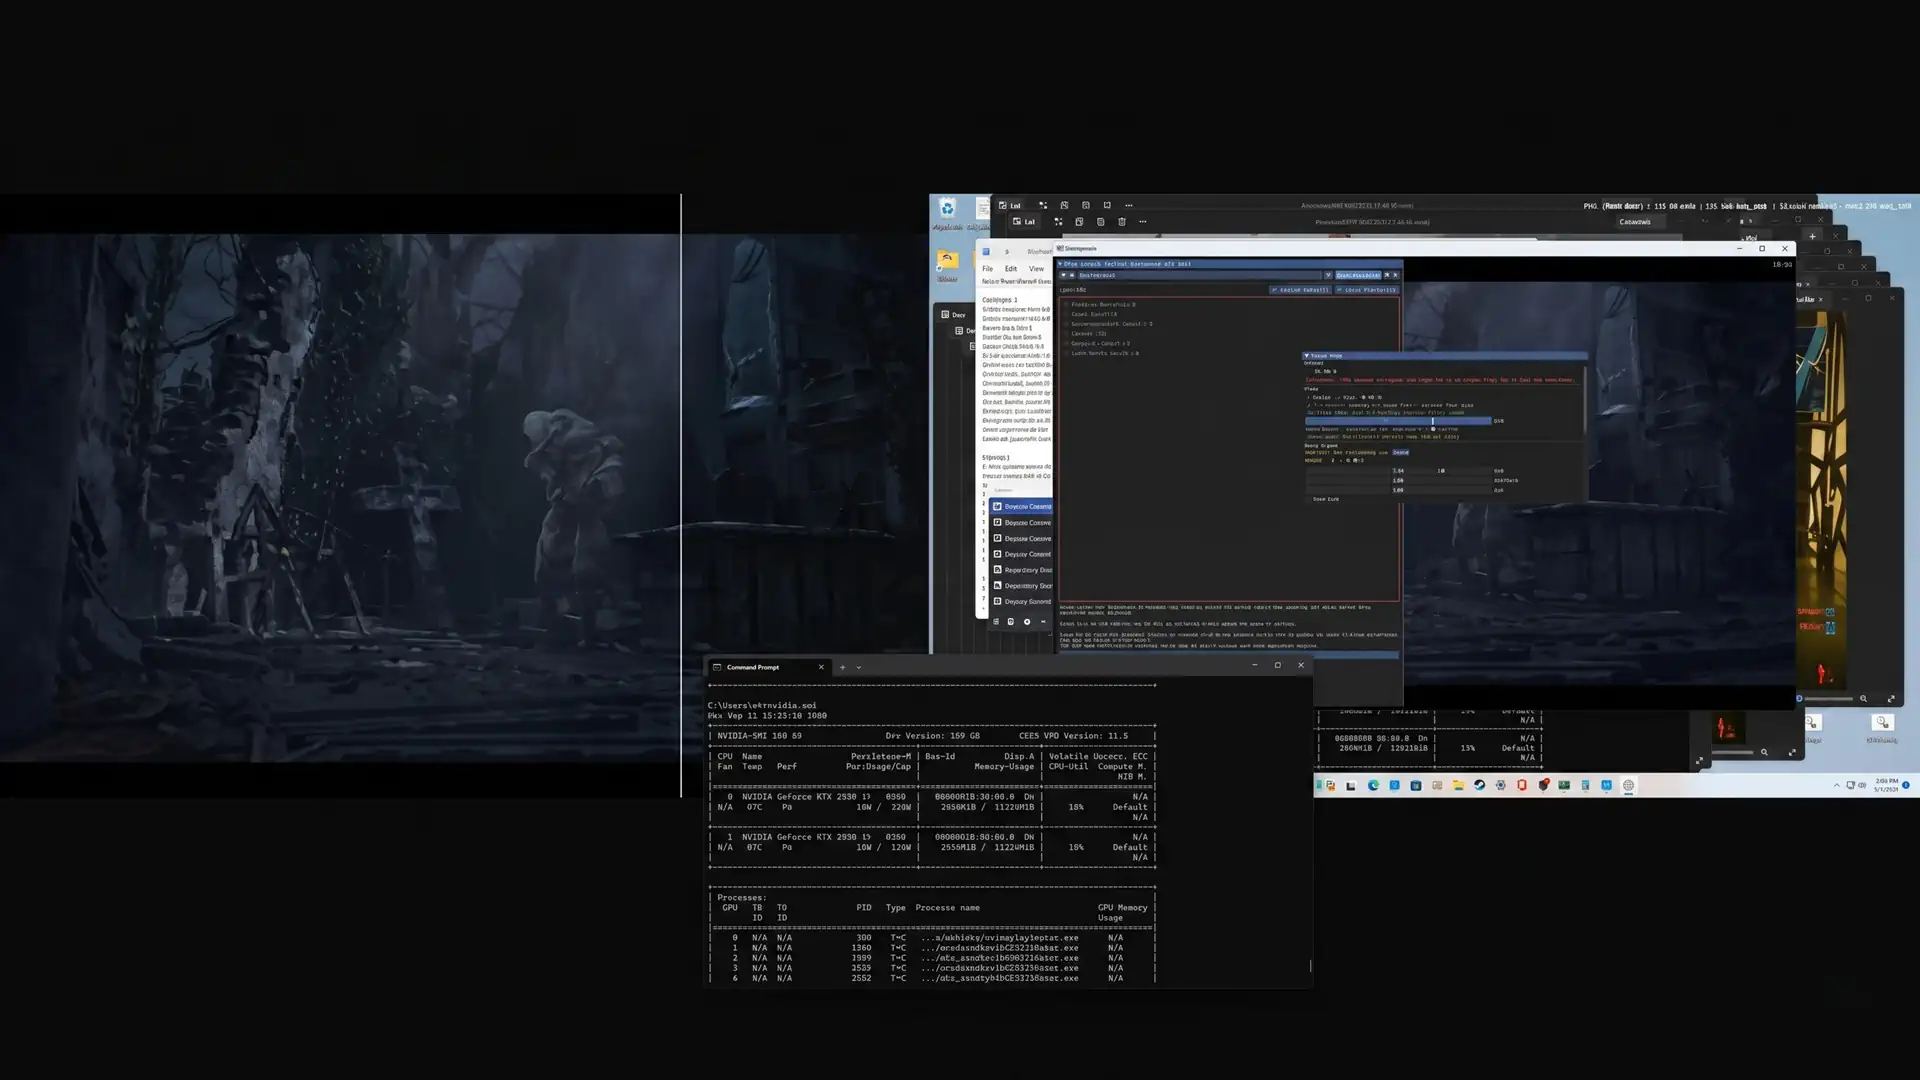1920x1080 pixels.
Task: Open the three-dots more menu in rearmost photo viewer toolbar
Action: [x=1129, y=205]
